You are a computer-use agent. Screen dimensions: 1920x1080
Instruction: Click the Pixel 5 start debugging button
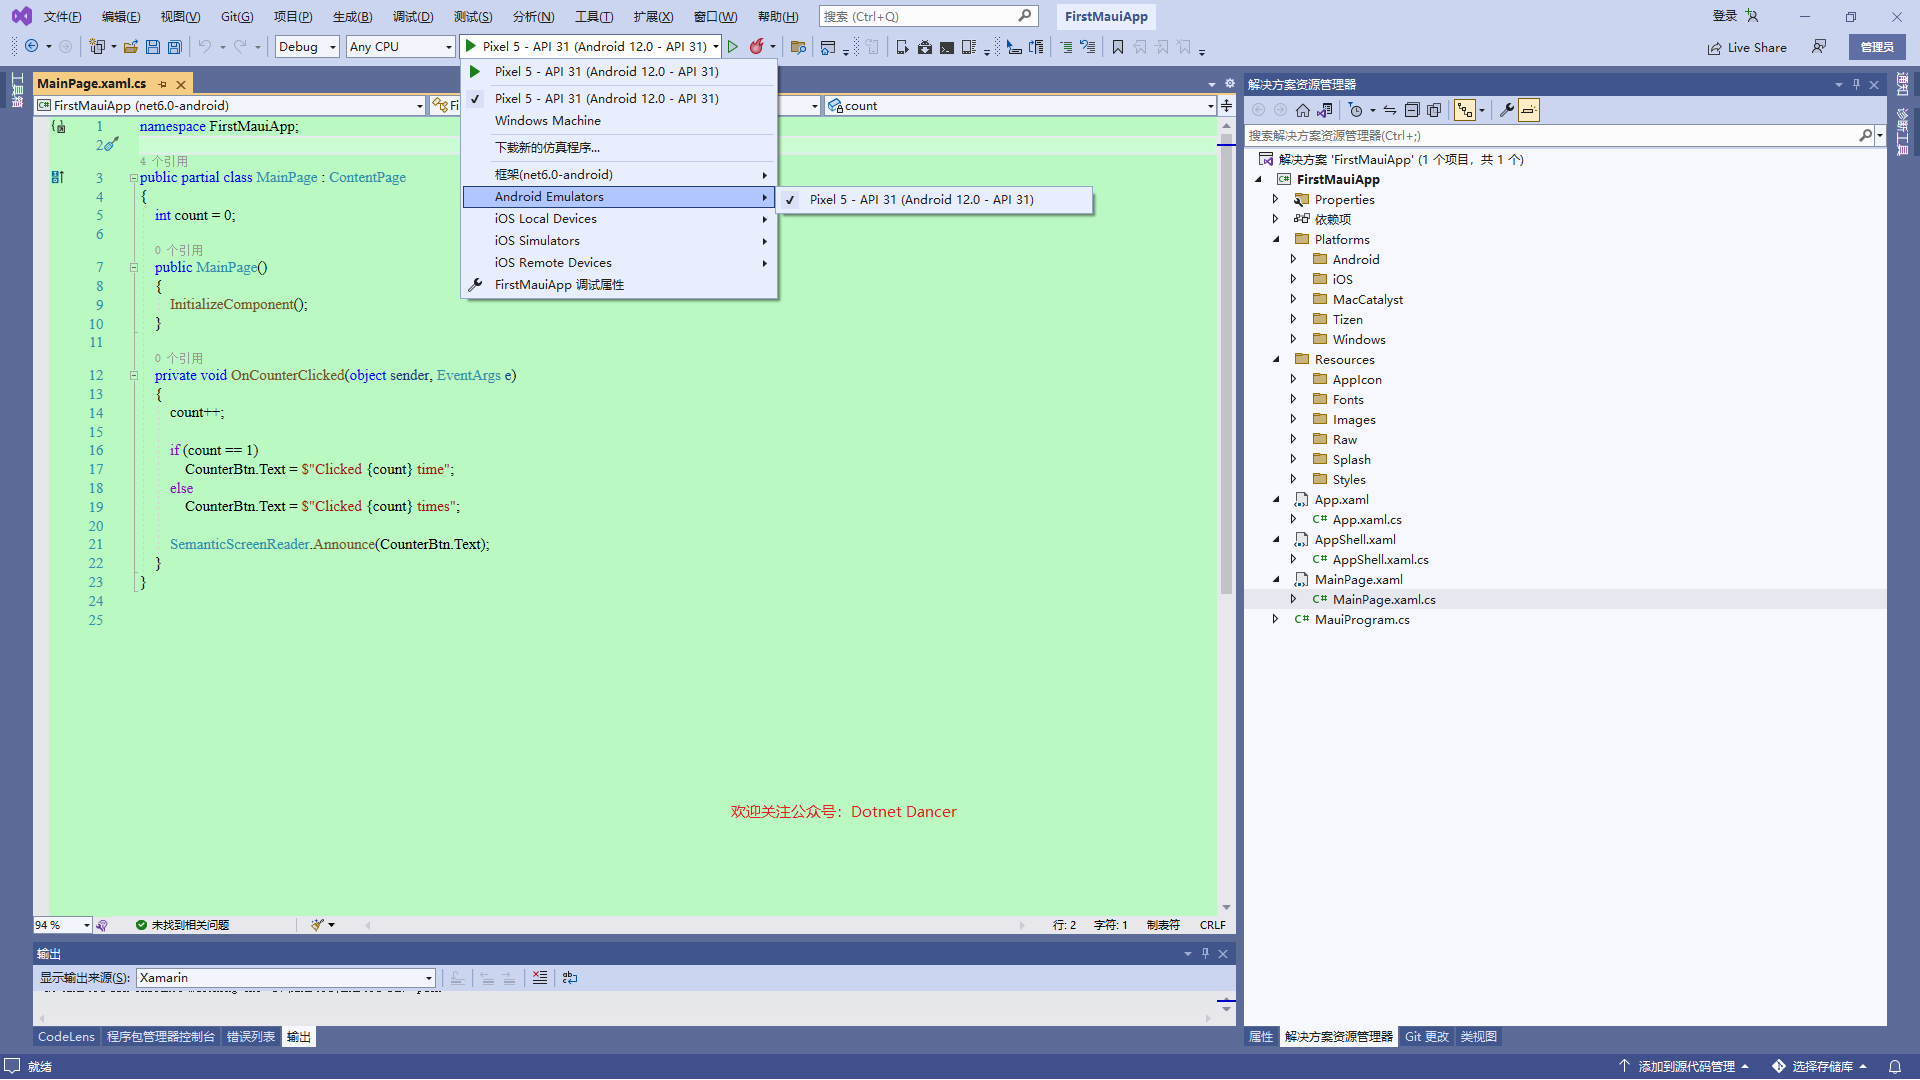coord(585,47)
